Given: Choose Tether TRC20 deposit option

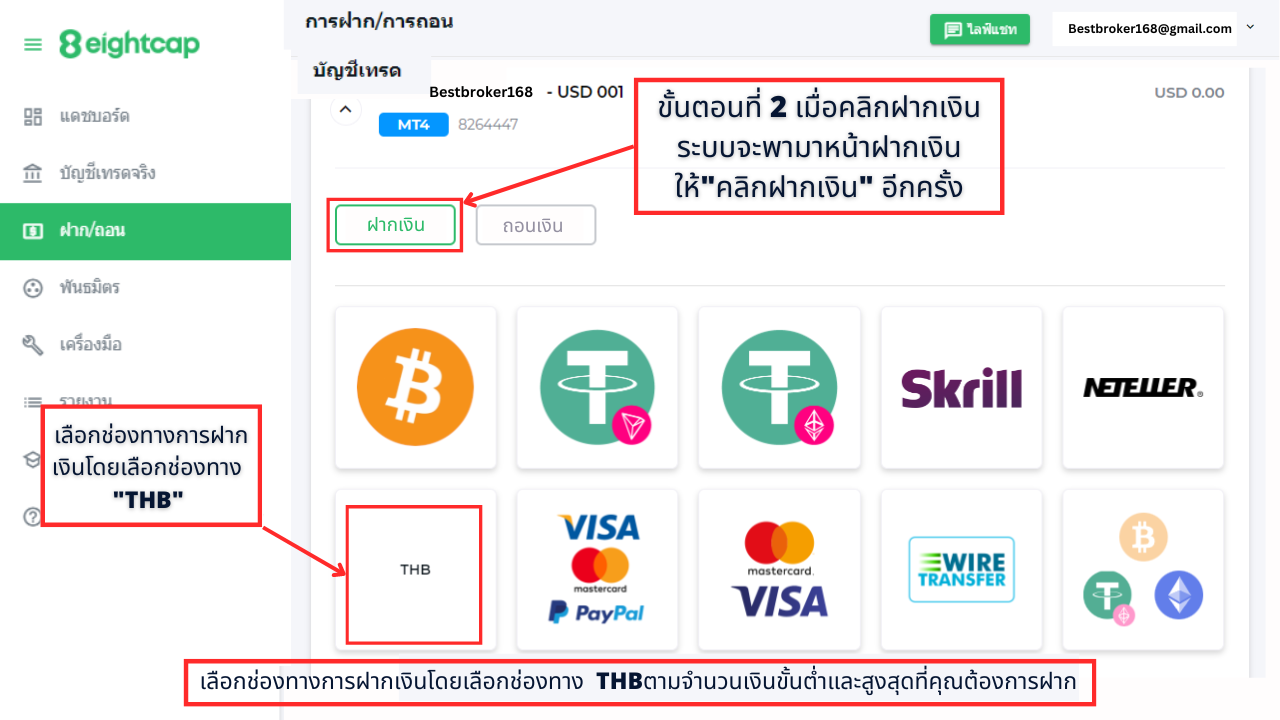Looking at the screenshot, I should 597,387.
